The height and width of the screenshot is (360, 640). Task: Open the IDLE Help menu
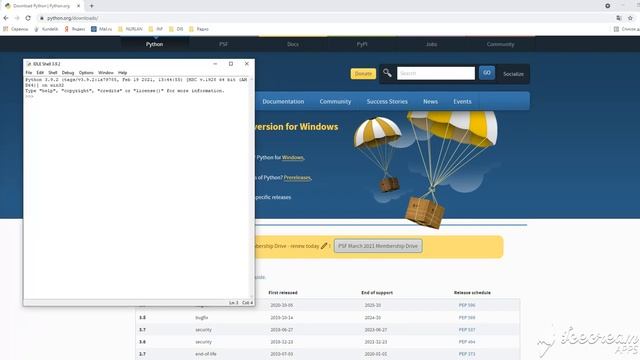tap(122, 73)
